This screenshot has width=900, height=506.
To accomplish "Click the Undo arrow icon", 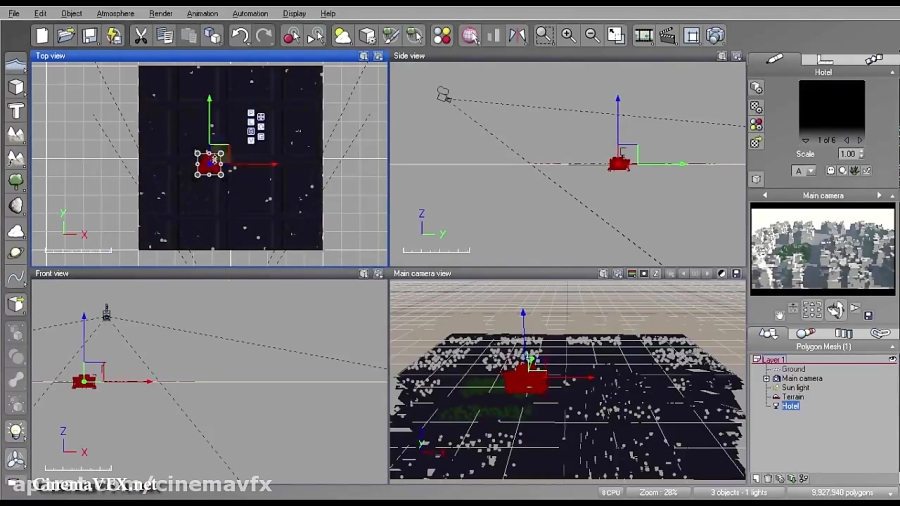I will pos(240,36).
